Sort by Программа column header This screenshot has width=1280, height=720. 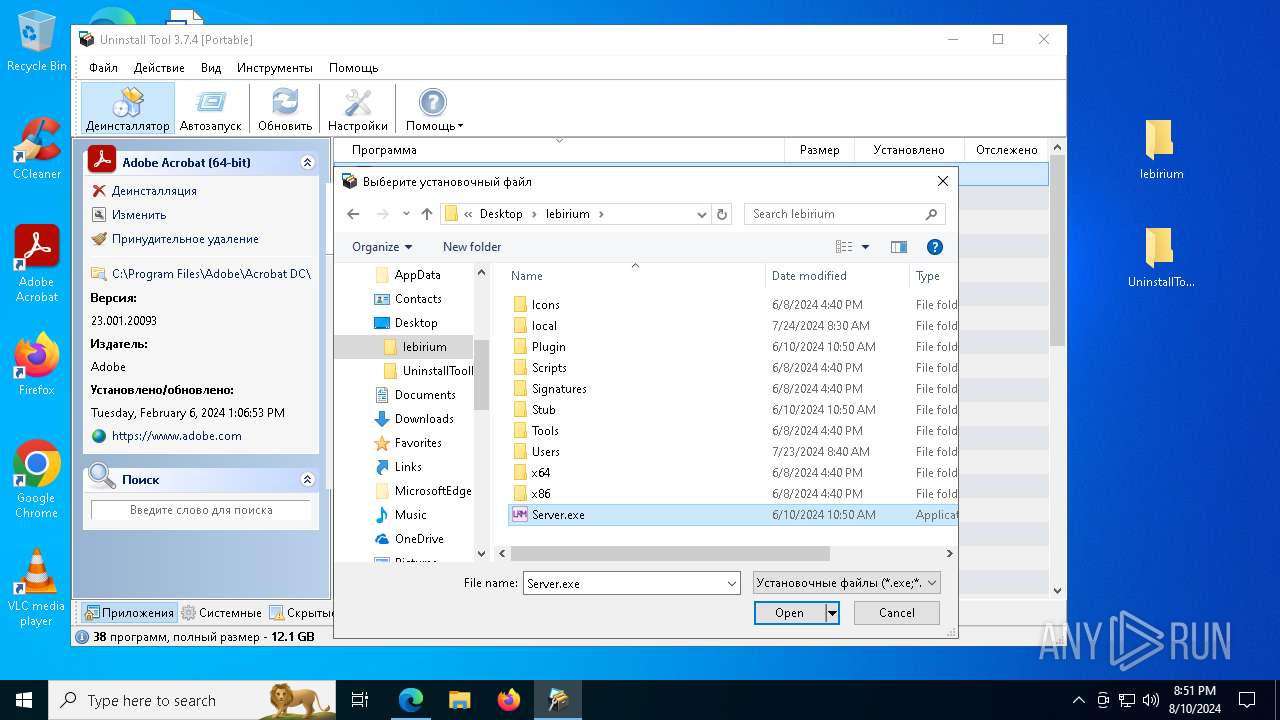click(558, 150)
